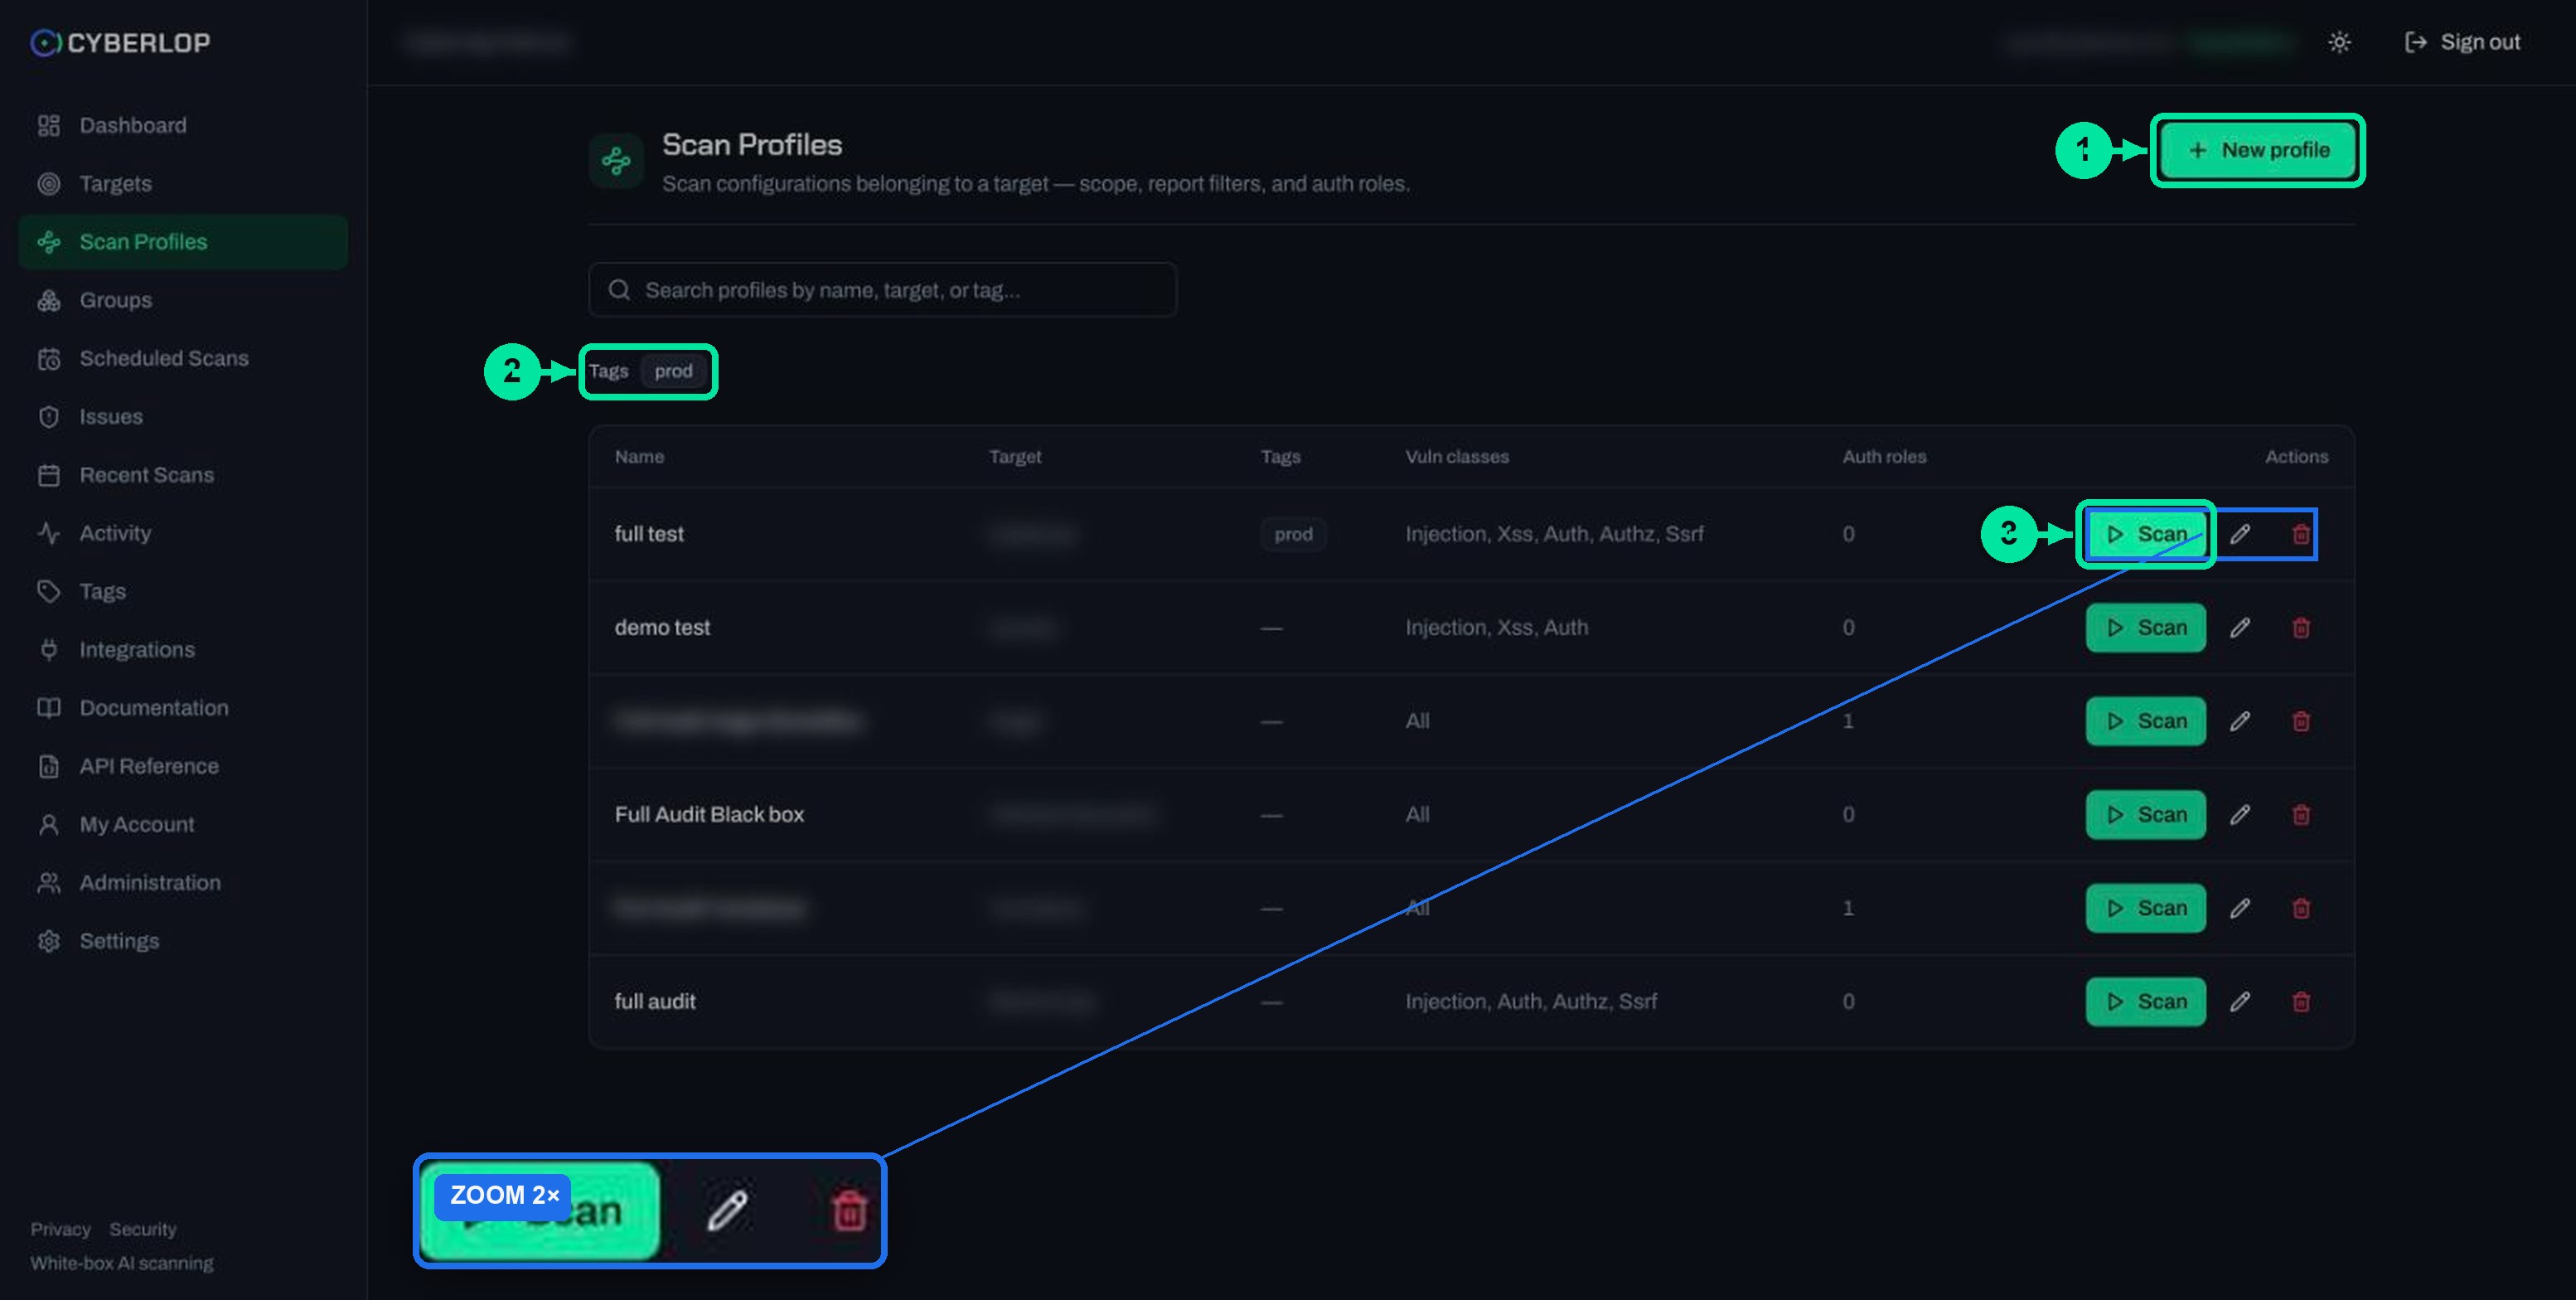
Task: Edit the full test profile pencil icon
Action: pyautogui.click(x=2240, y=534)
